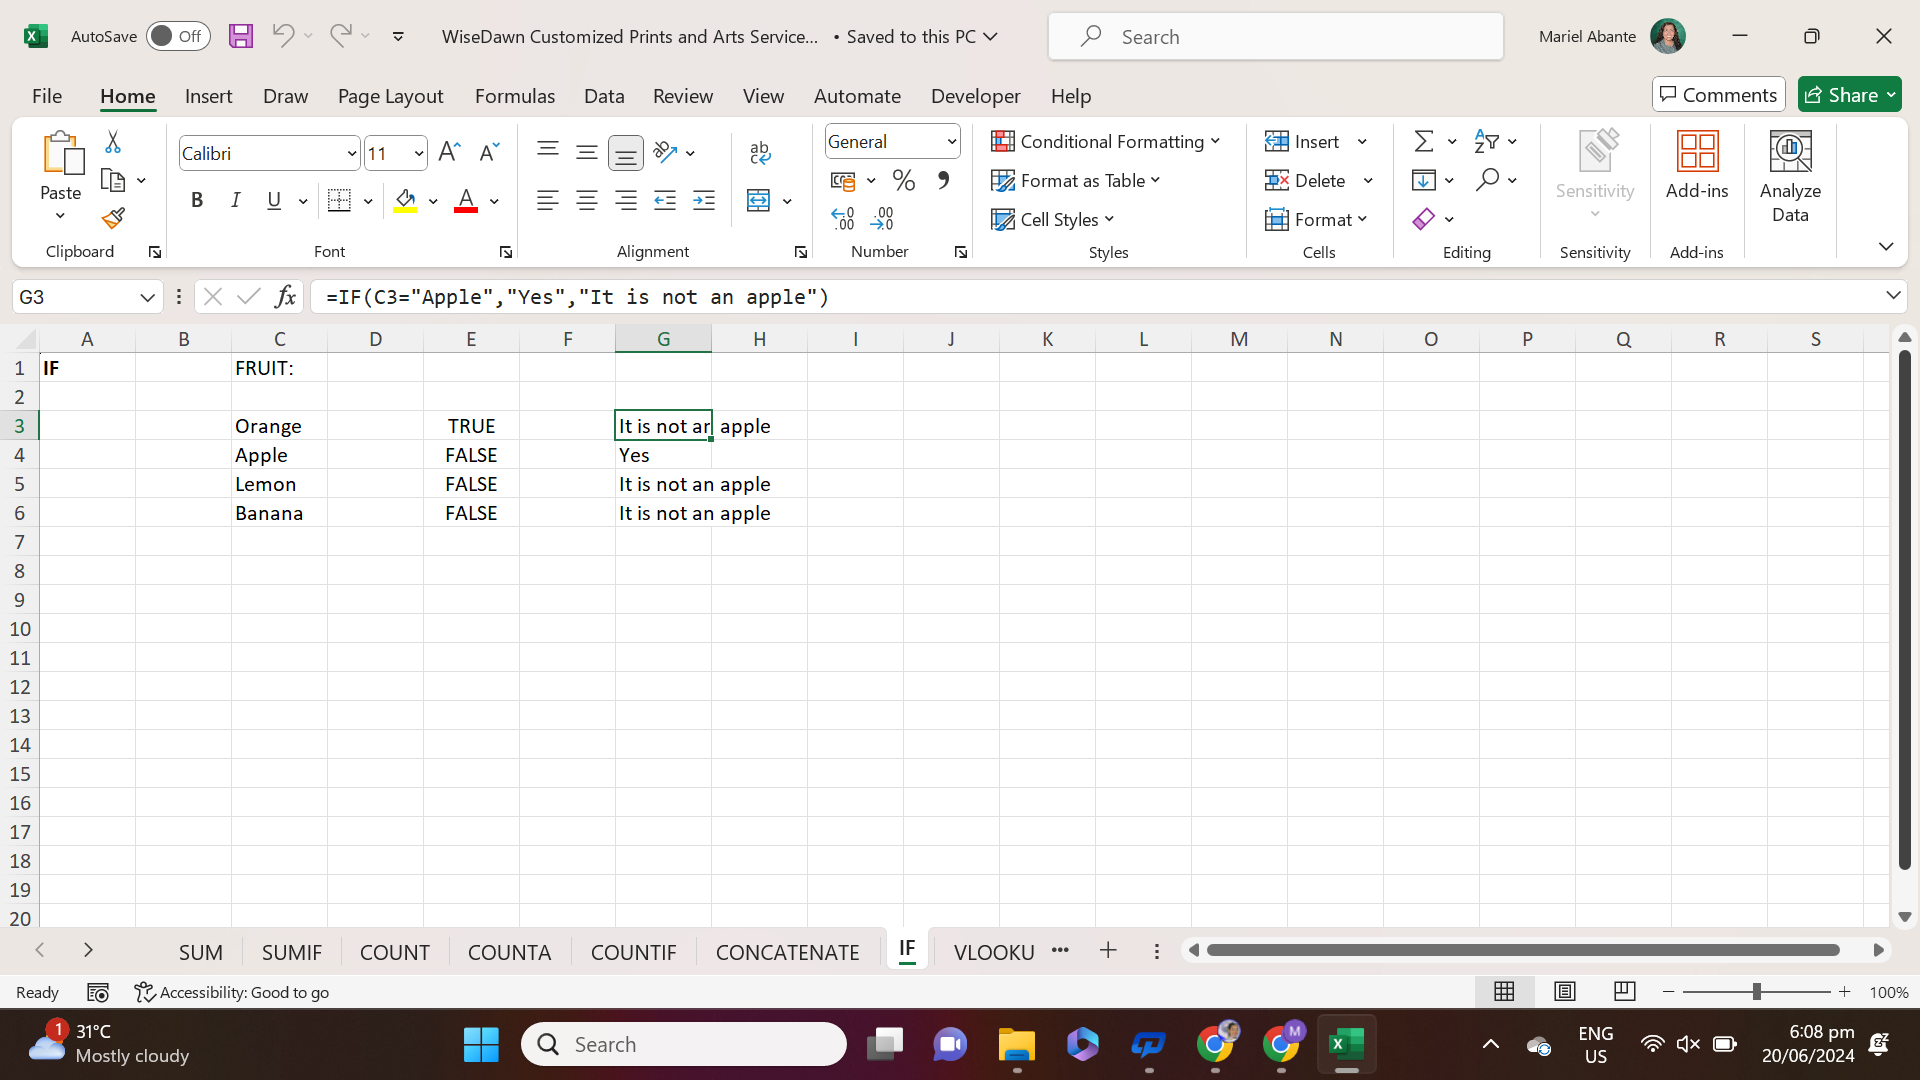Click the AutoSum sigma icon
Screen dimensions: 1920x1080
[1424, 142]
